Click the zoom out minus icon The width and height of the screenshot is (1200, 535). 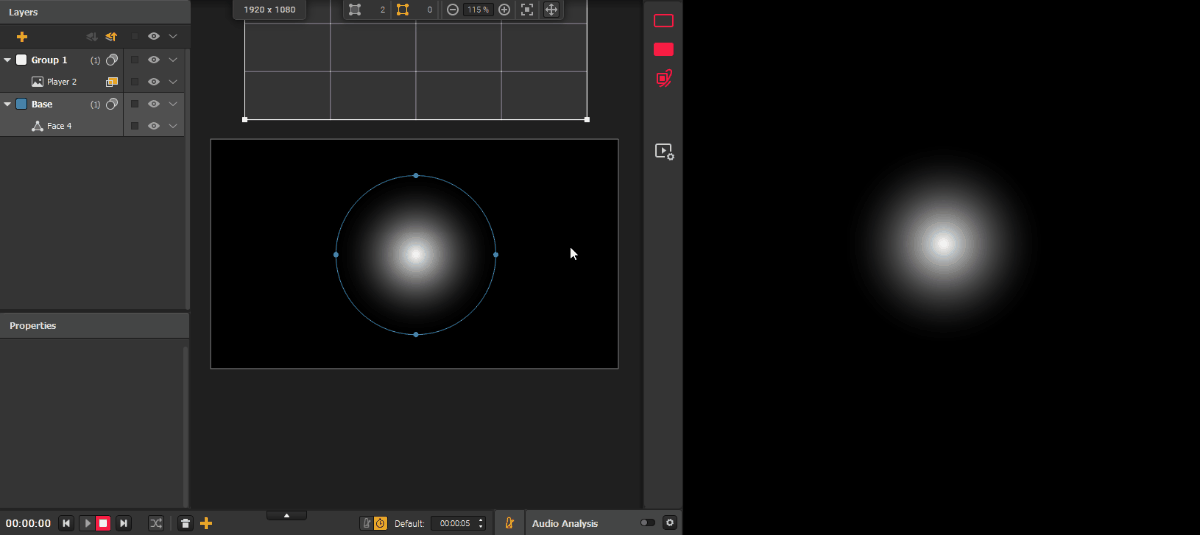[453, 9]
